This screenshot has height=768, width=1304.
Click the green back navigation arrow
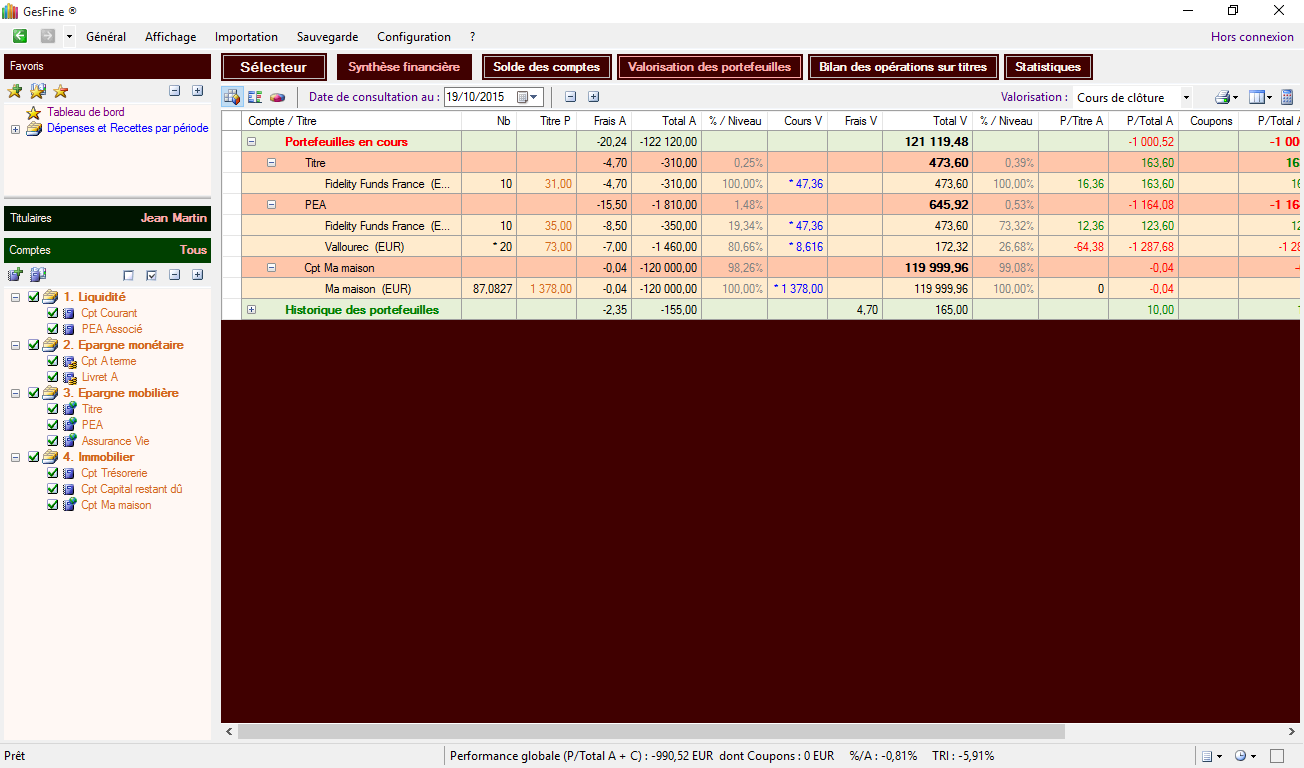click(20, 37)
